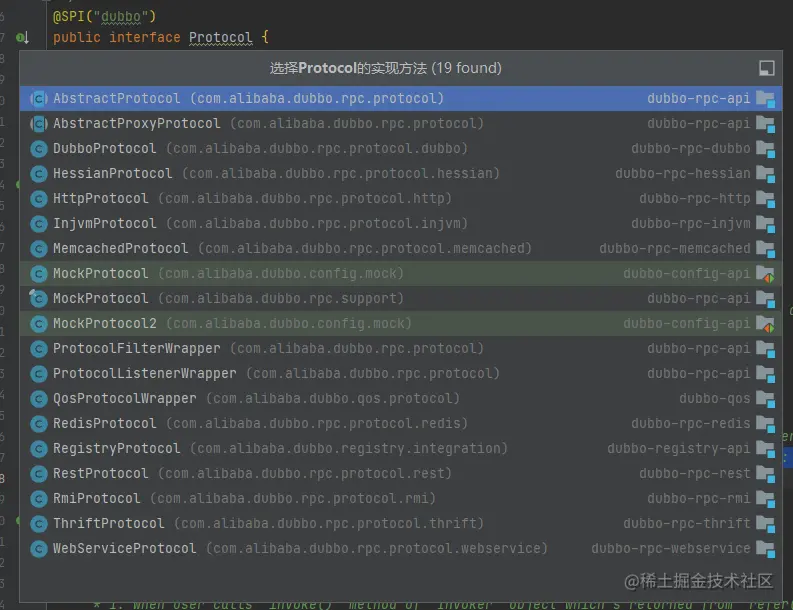Click the module folder icon for dubbo-rpc-thrift

[x=766, y=525]
